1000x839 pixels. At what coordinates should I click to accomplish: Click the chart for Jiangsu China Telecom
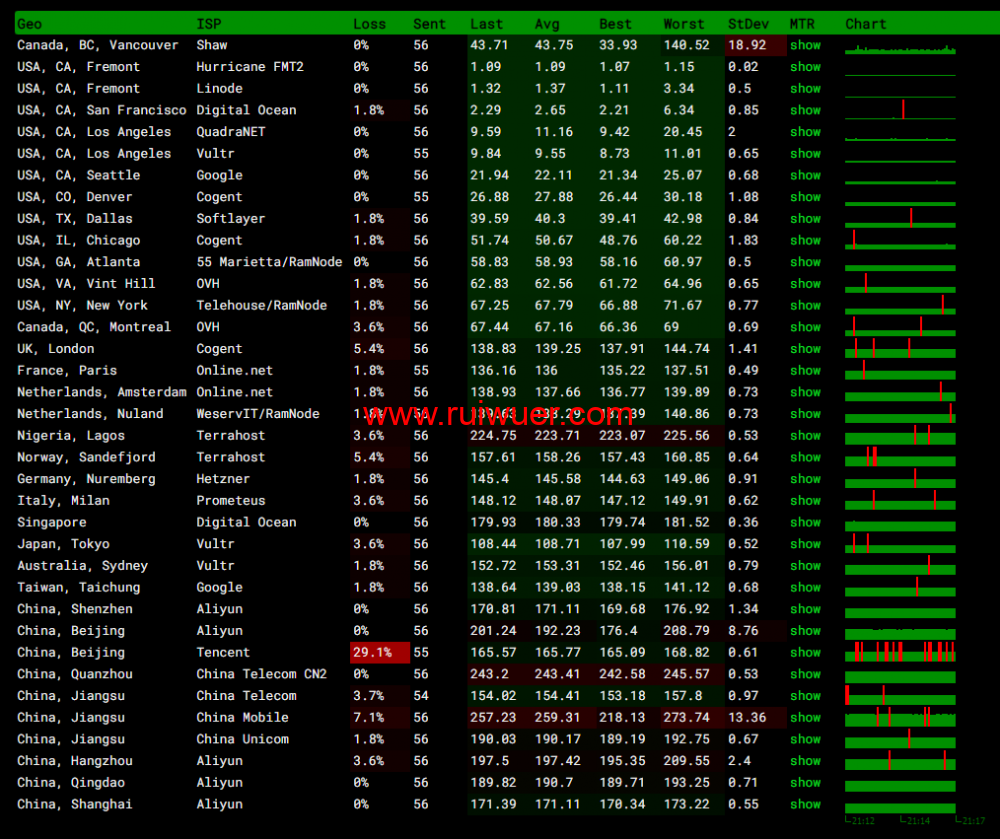pyautogui.click(x=900, y=696)
